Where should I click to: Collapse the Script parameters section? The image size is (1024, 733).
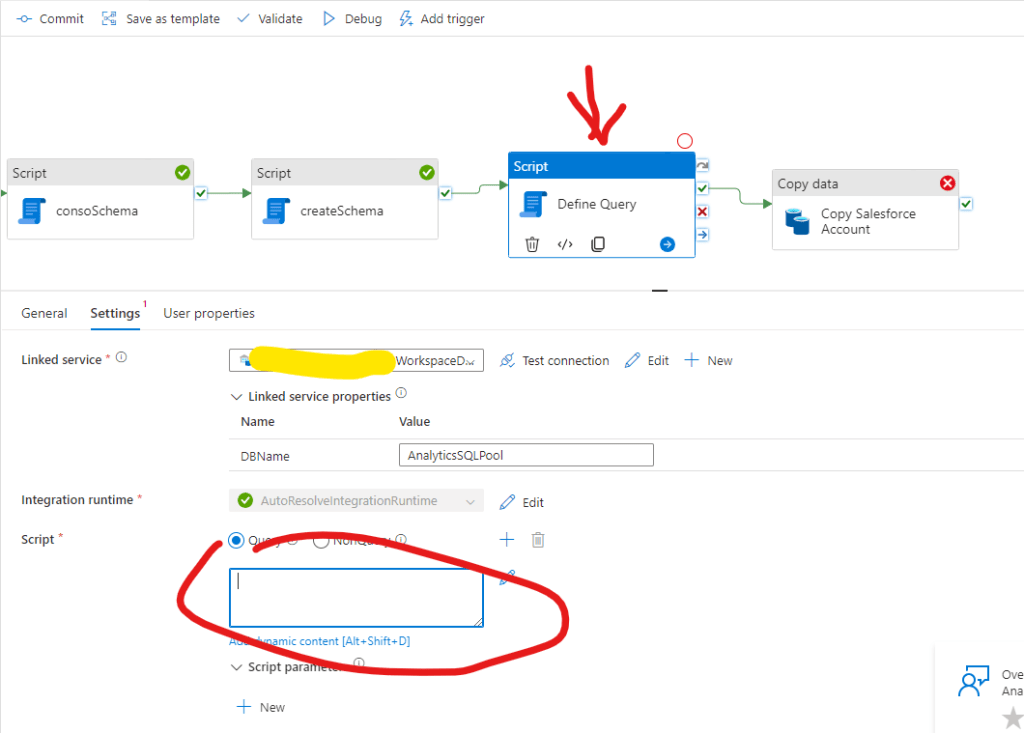(x=236, y=667)
